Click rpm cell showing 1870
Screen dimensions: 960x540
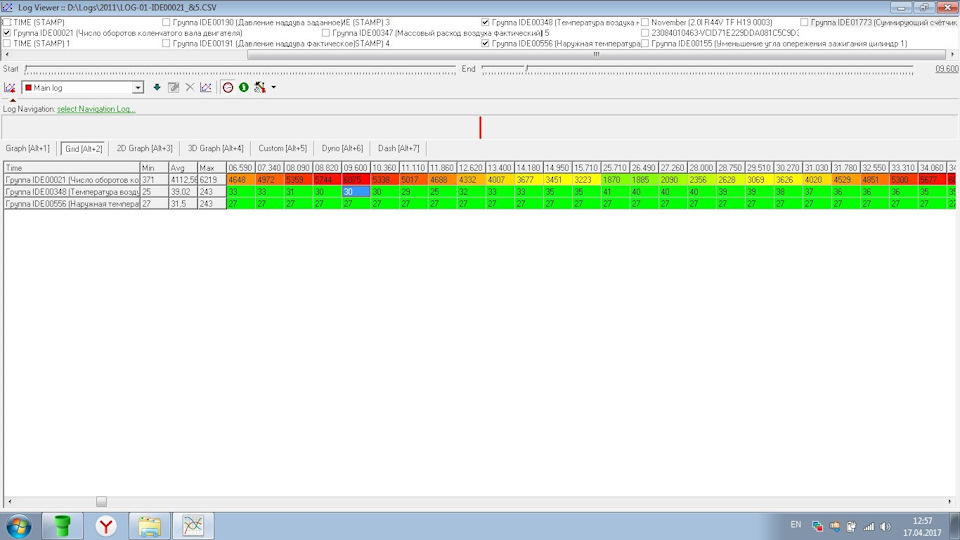tap(615, 180)
